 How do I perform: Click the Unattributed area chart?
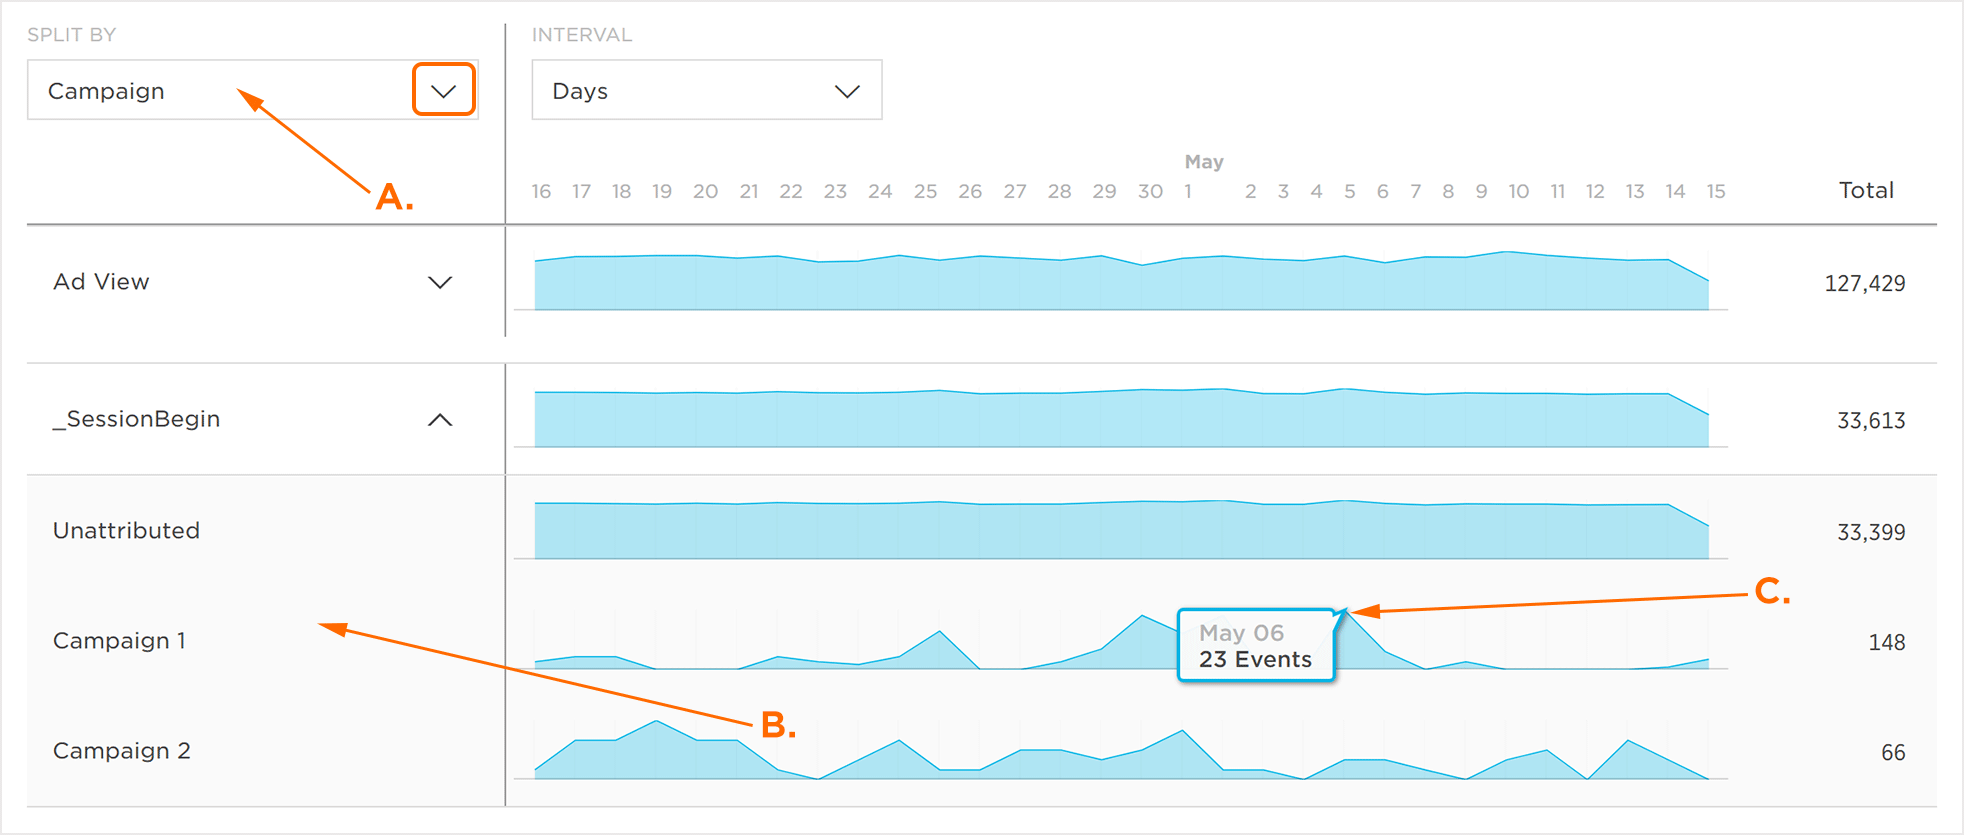(1120, 531)
